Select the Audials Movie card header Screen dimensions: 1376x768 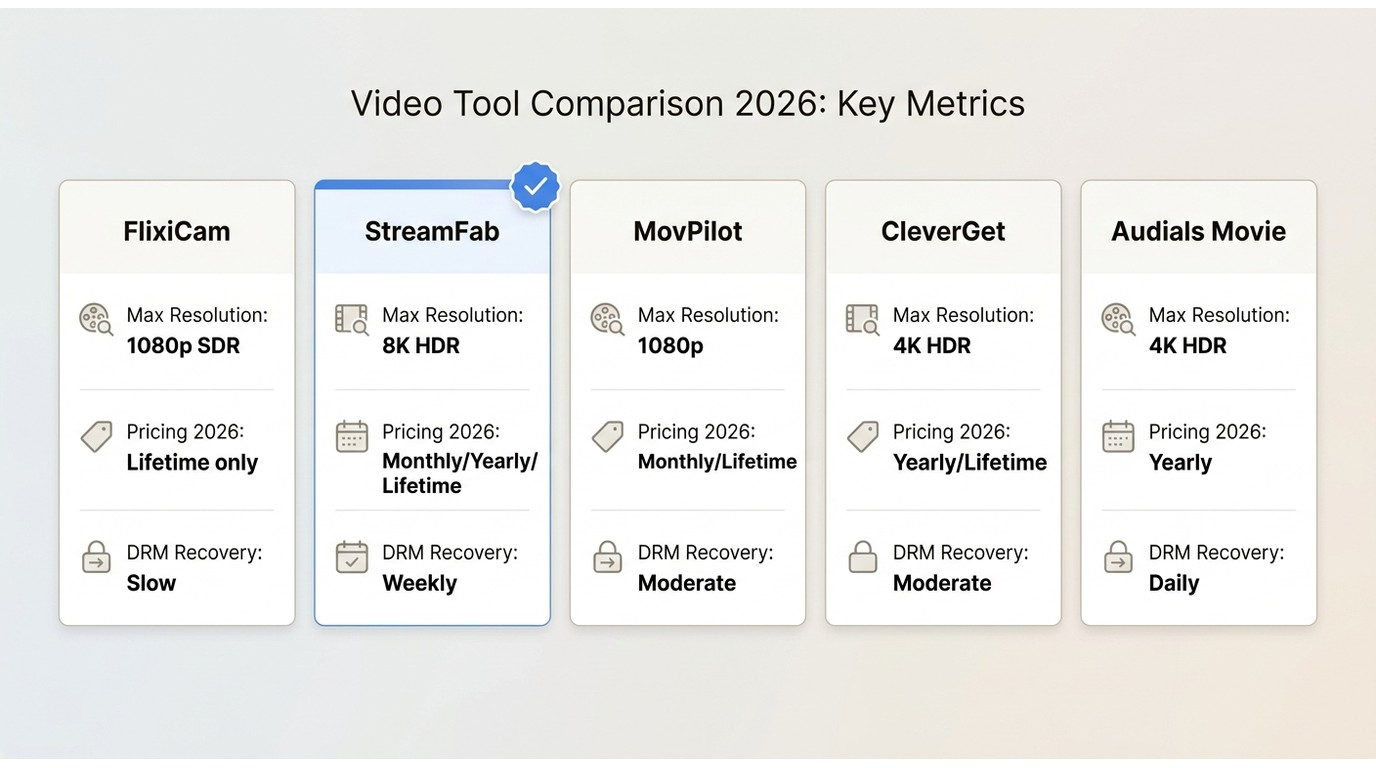point(1199,228)
